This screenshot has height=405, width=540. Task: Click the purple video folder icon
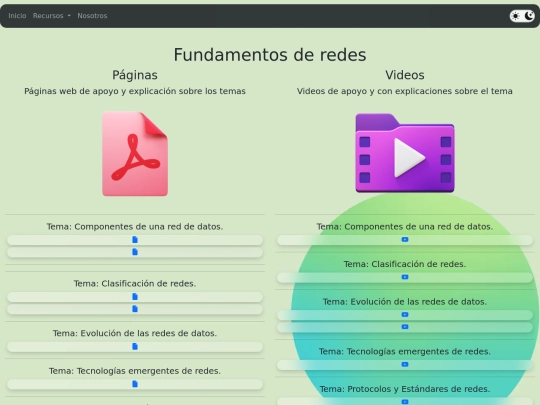[405, 153]
